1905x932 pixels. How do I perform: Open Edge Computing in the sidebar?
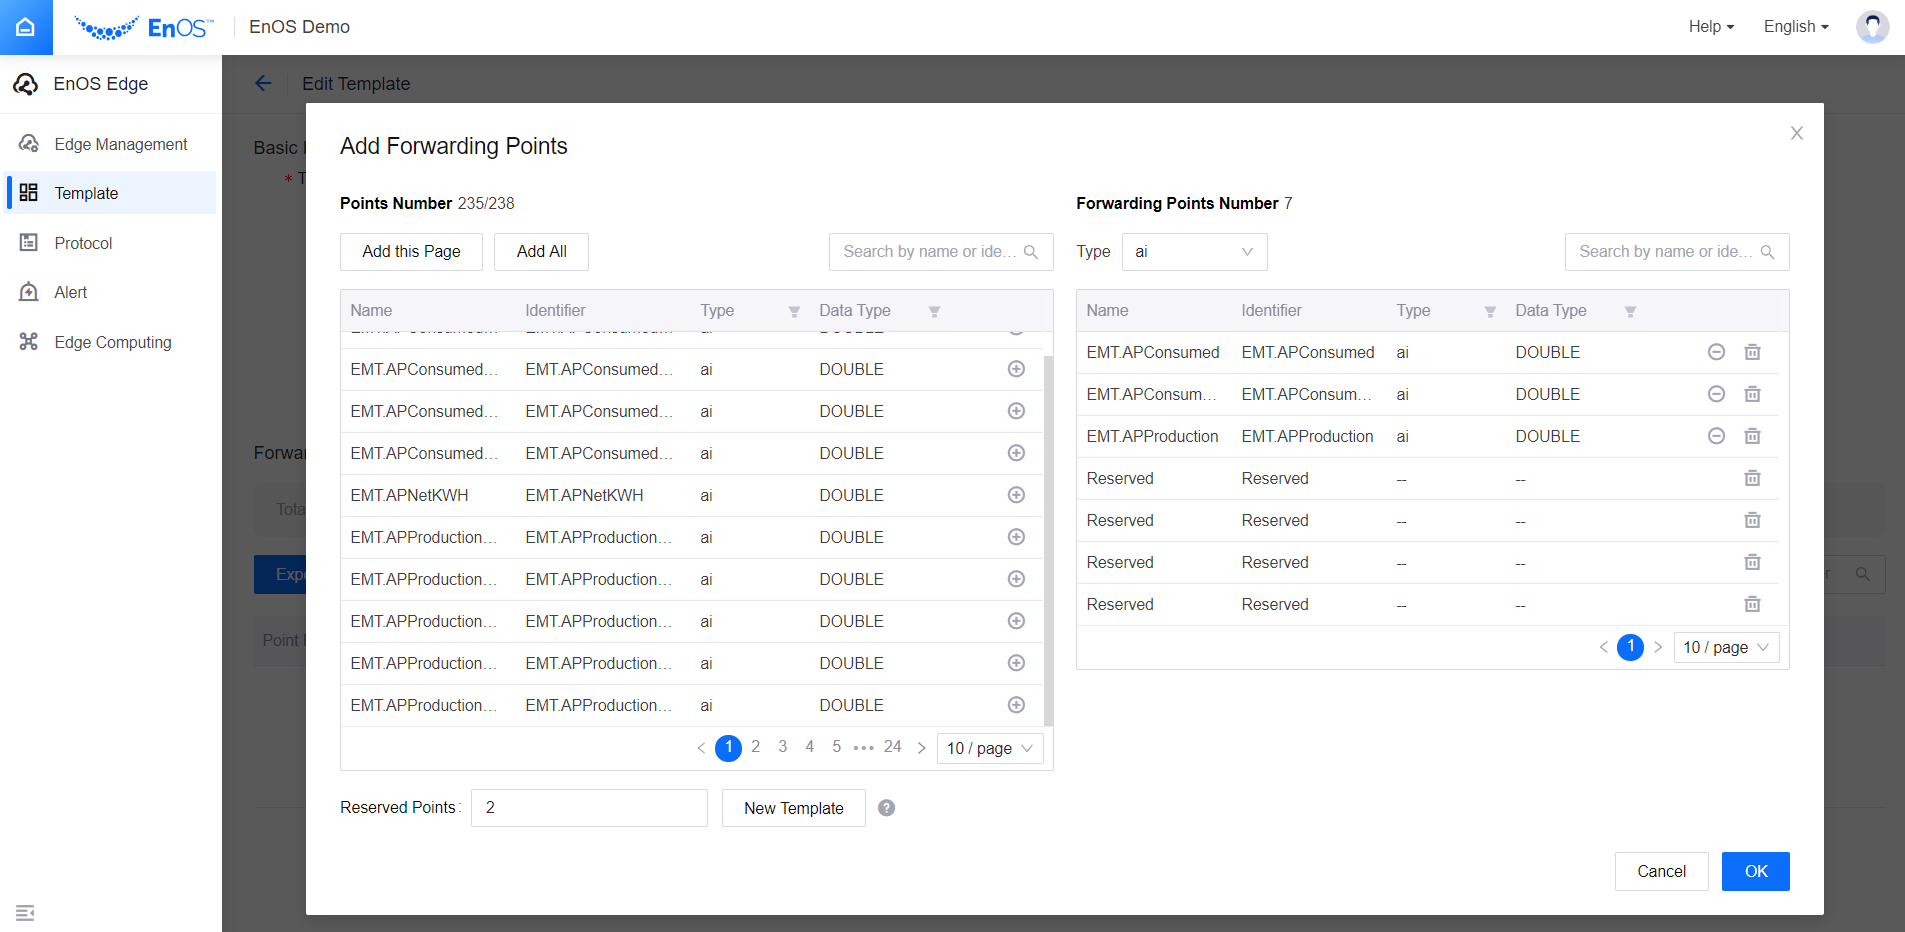[x=110, y=342]
